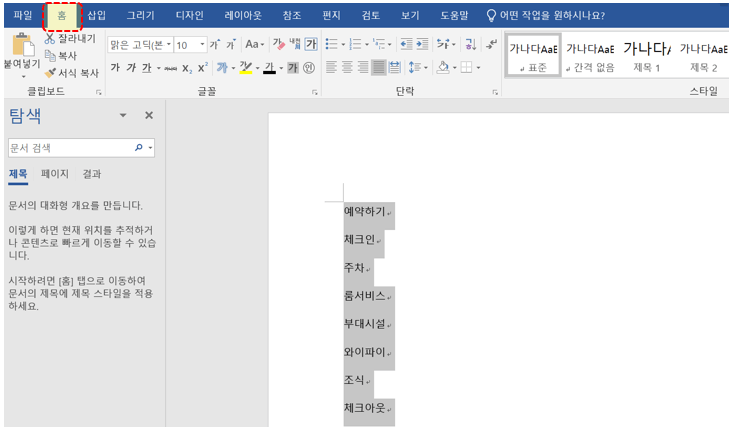
Task: Open the 참조 tab
Action: pyautogui.click(x=292, y=15)
